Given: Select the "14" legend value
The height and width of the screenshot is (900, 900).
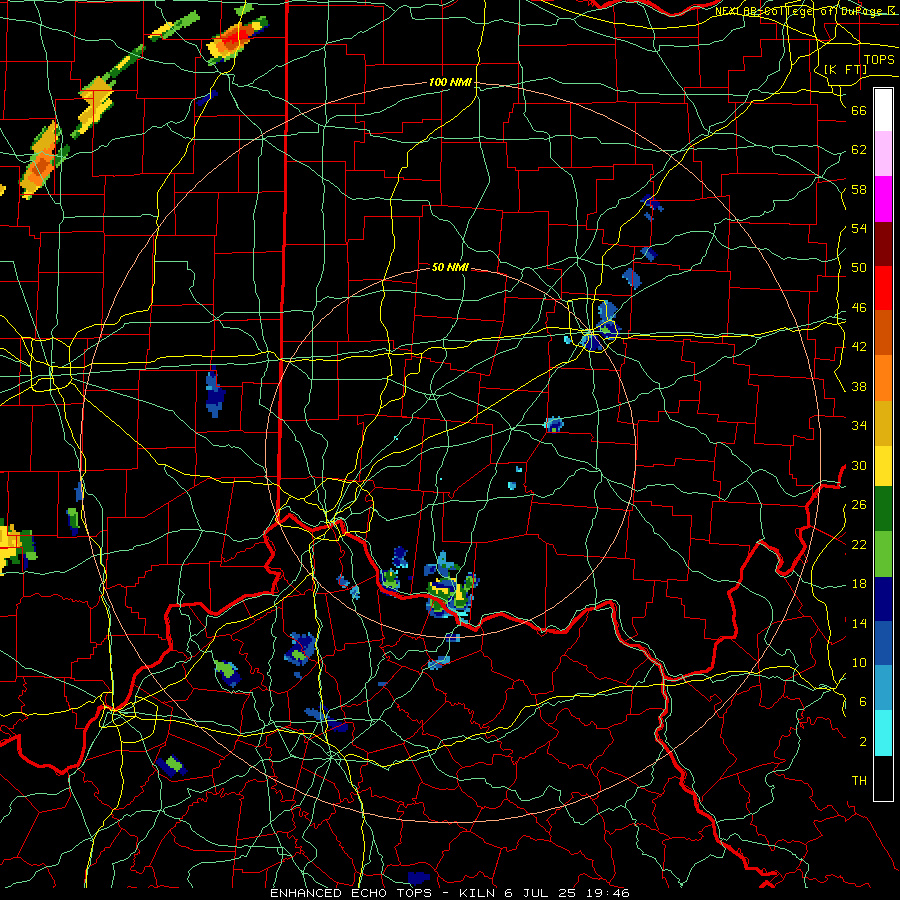Looking at the screenshot, I should tap(859, 623).
